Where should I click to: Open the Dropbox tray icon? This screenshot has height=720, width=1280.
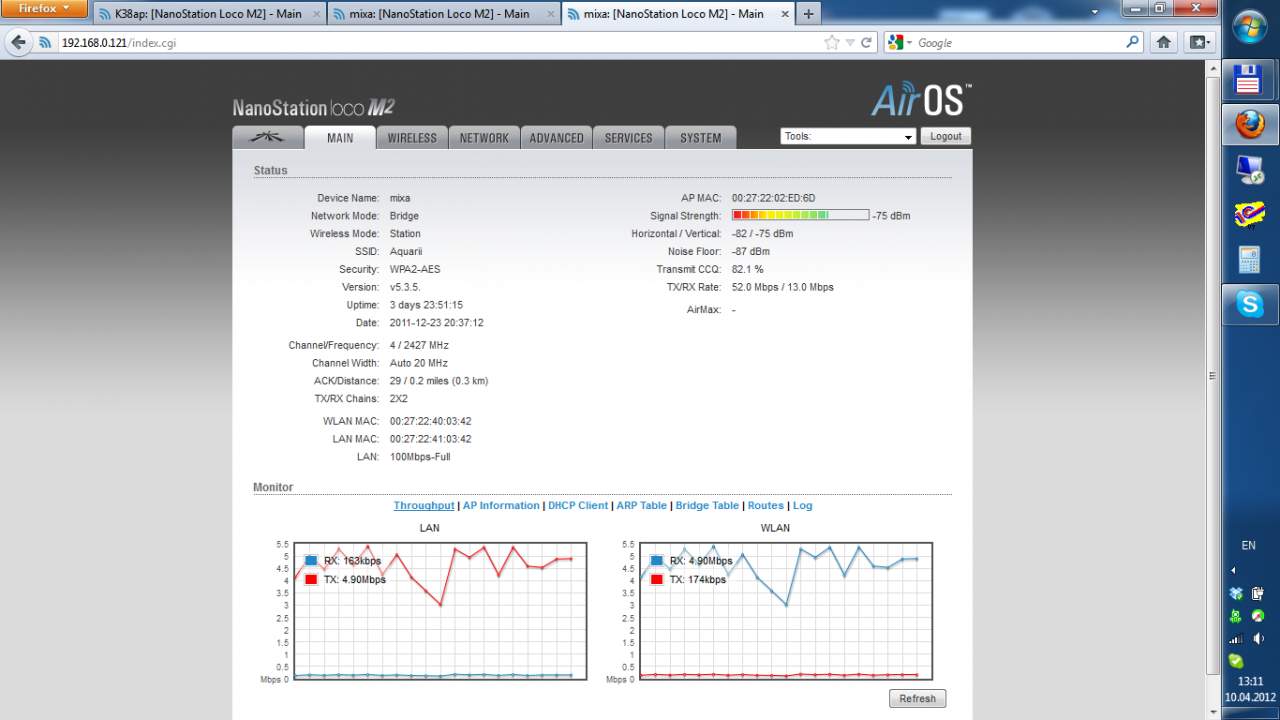point(1238,593)
